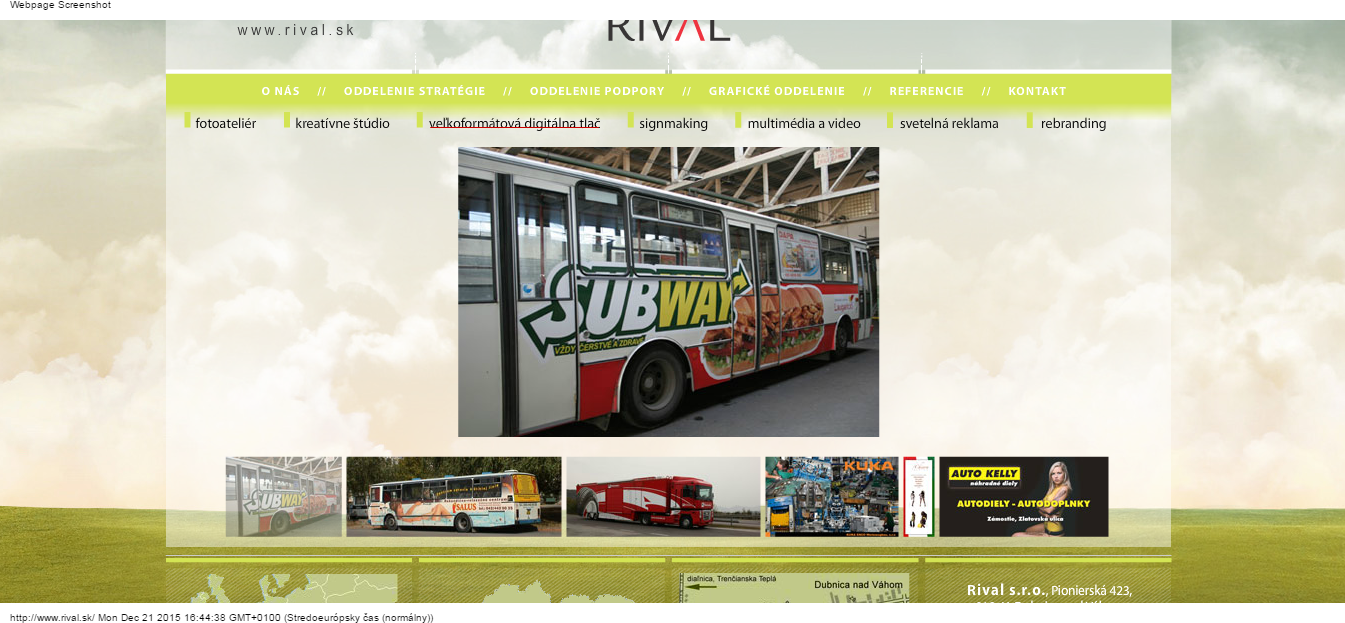Select kreatívne štúdio submenu link
The image size is (1345, 623).
click(343, 124)
